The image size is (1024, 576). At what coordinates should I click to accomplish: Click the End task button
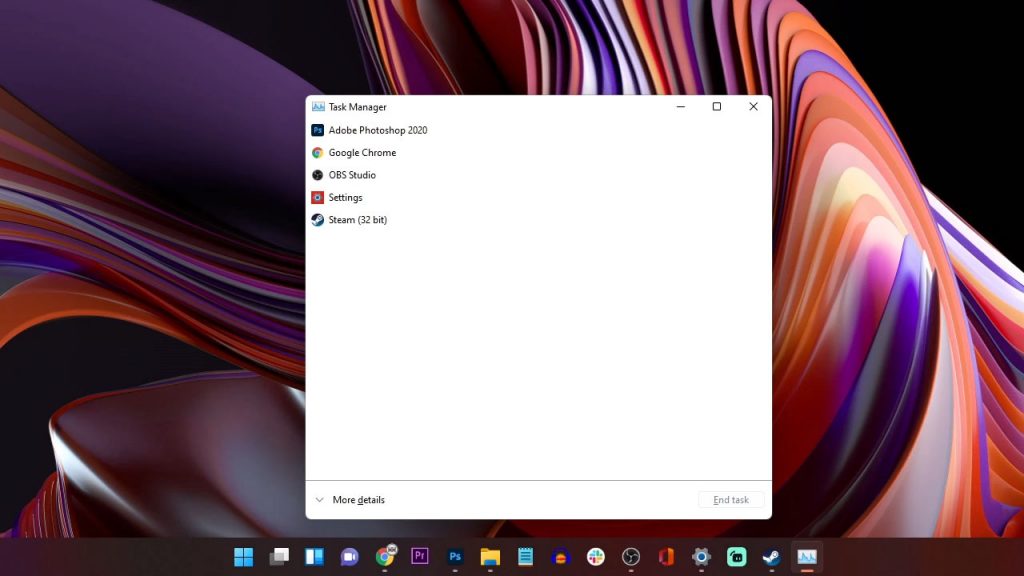(731, 500)
